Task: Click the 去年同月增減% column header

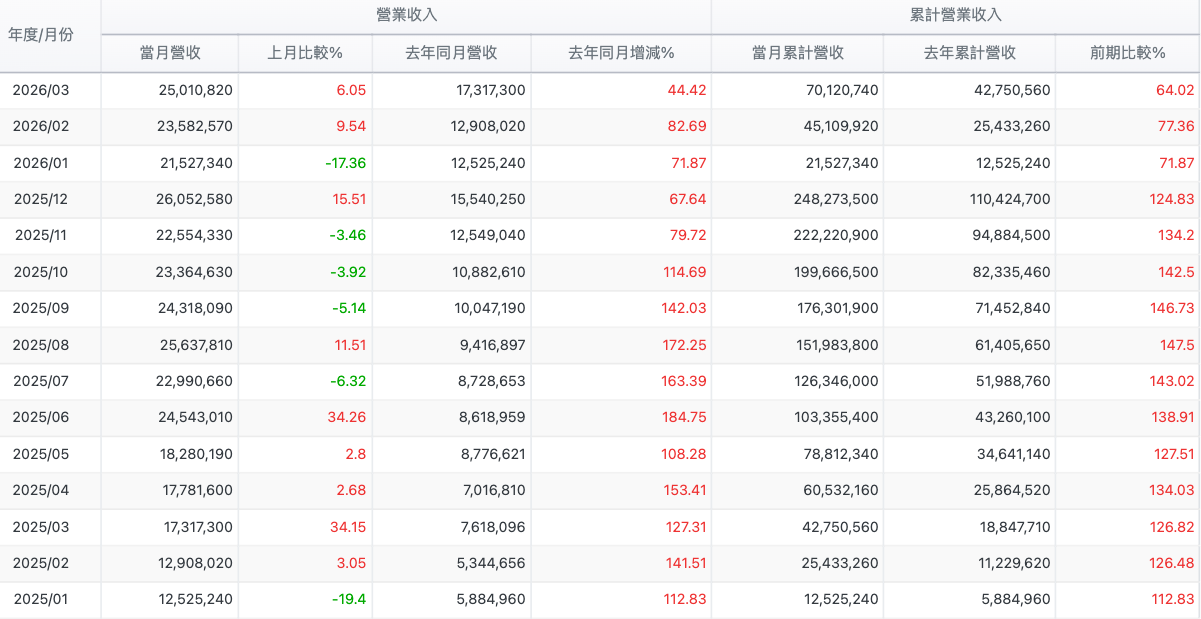Action: pyautogui.click(x=621, y=53)
